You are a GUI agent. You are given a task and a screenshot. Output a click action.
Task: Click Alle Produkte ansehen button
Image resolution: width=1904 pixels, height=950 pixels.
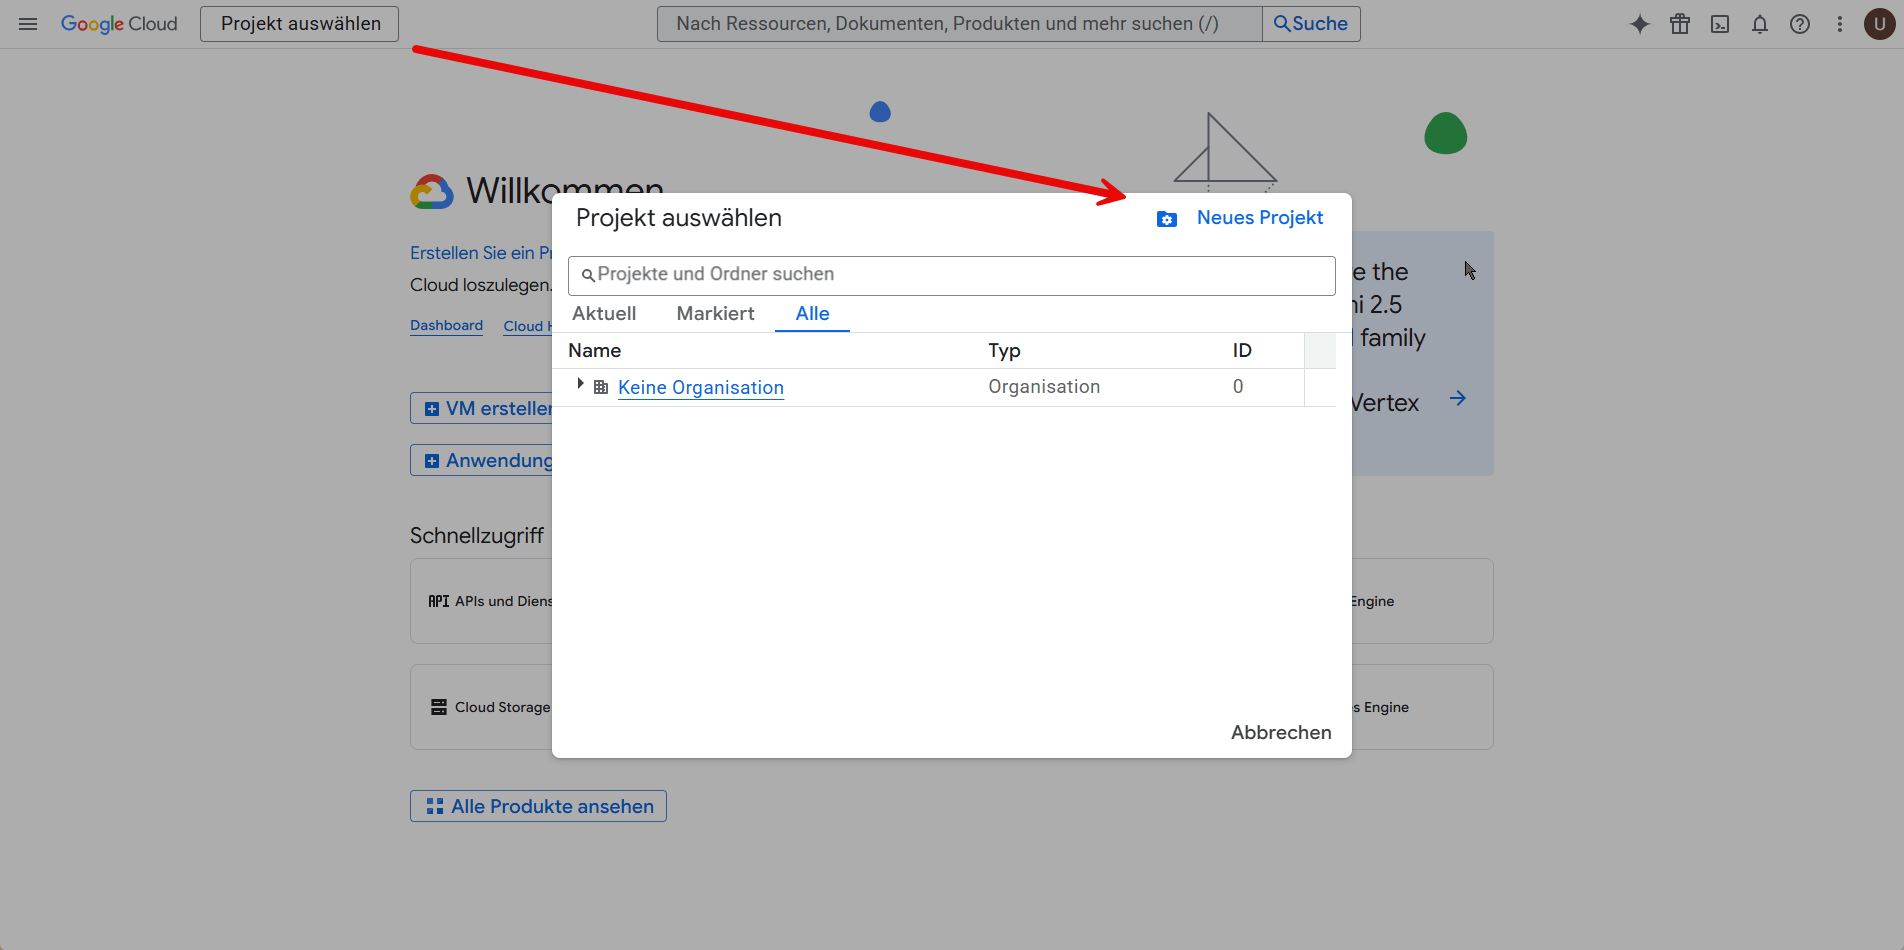538,806
